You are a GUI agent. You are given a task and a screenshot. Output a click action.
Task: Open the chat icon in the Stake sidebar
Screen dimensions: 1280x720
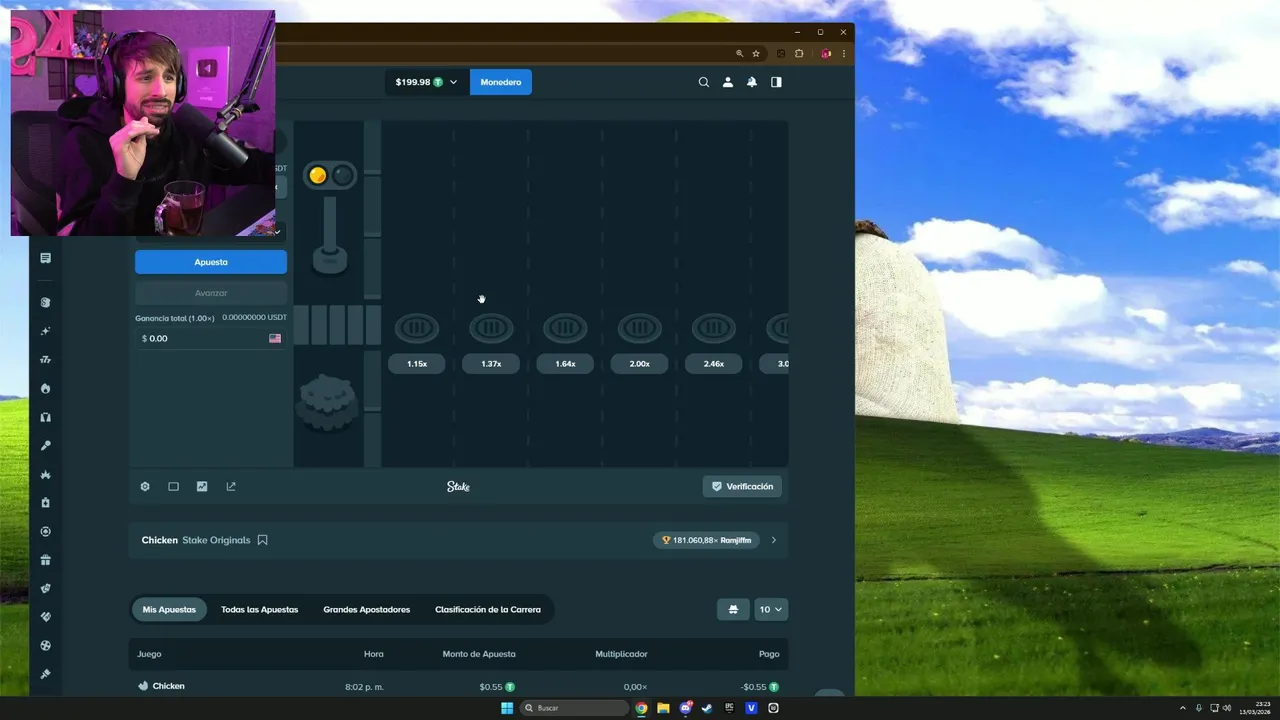click(45, 258)
